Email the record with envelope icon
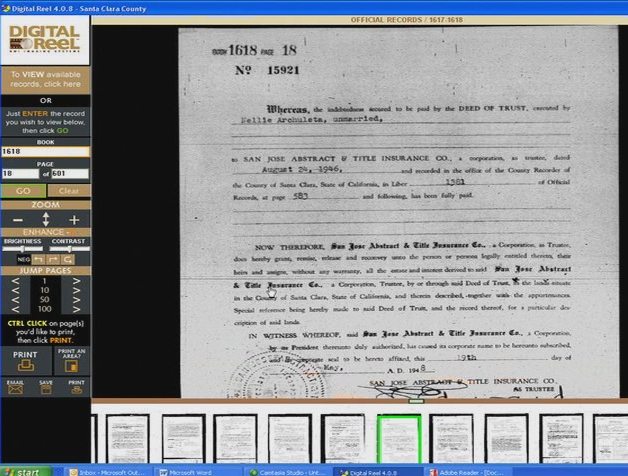The image size is (628, 476). click(15, 387)
